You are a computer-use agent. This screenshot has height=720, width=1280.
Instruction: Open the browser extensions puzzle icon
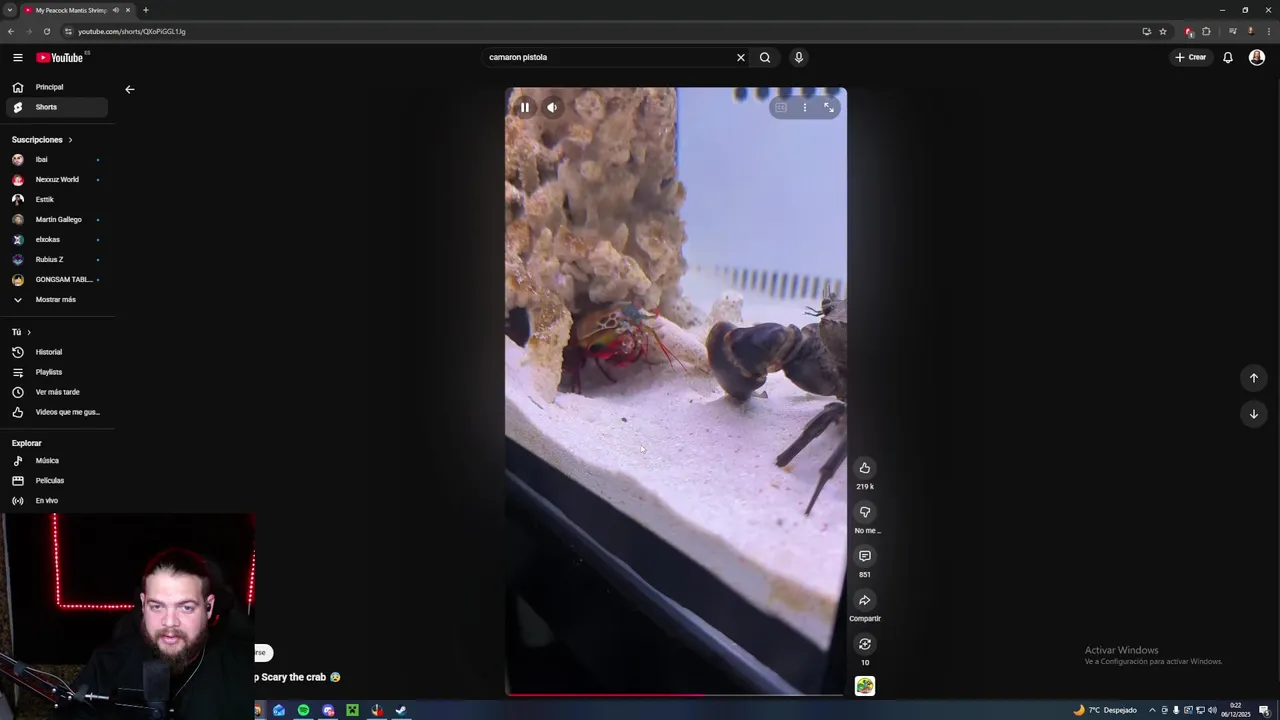1206,31
